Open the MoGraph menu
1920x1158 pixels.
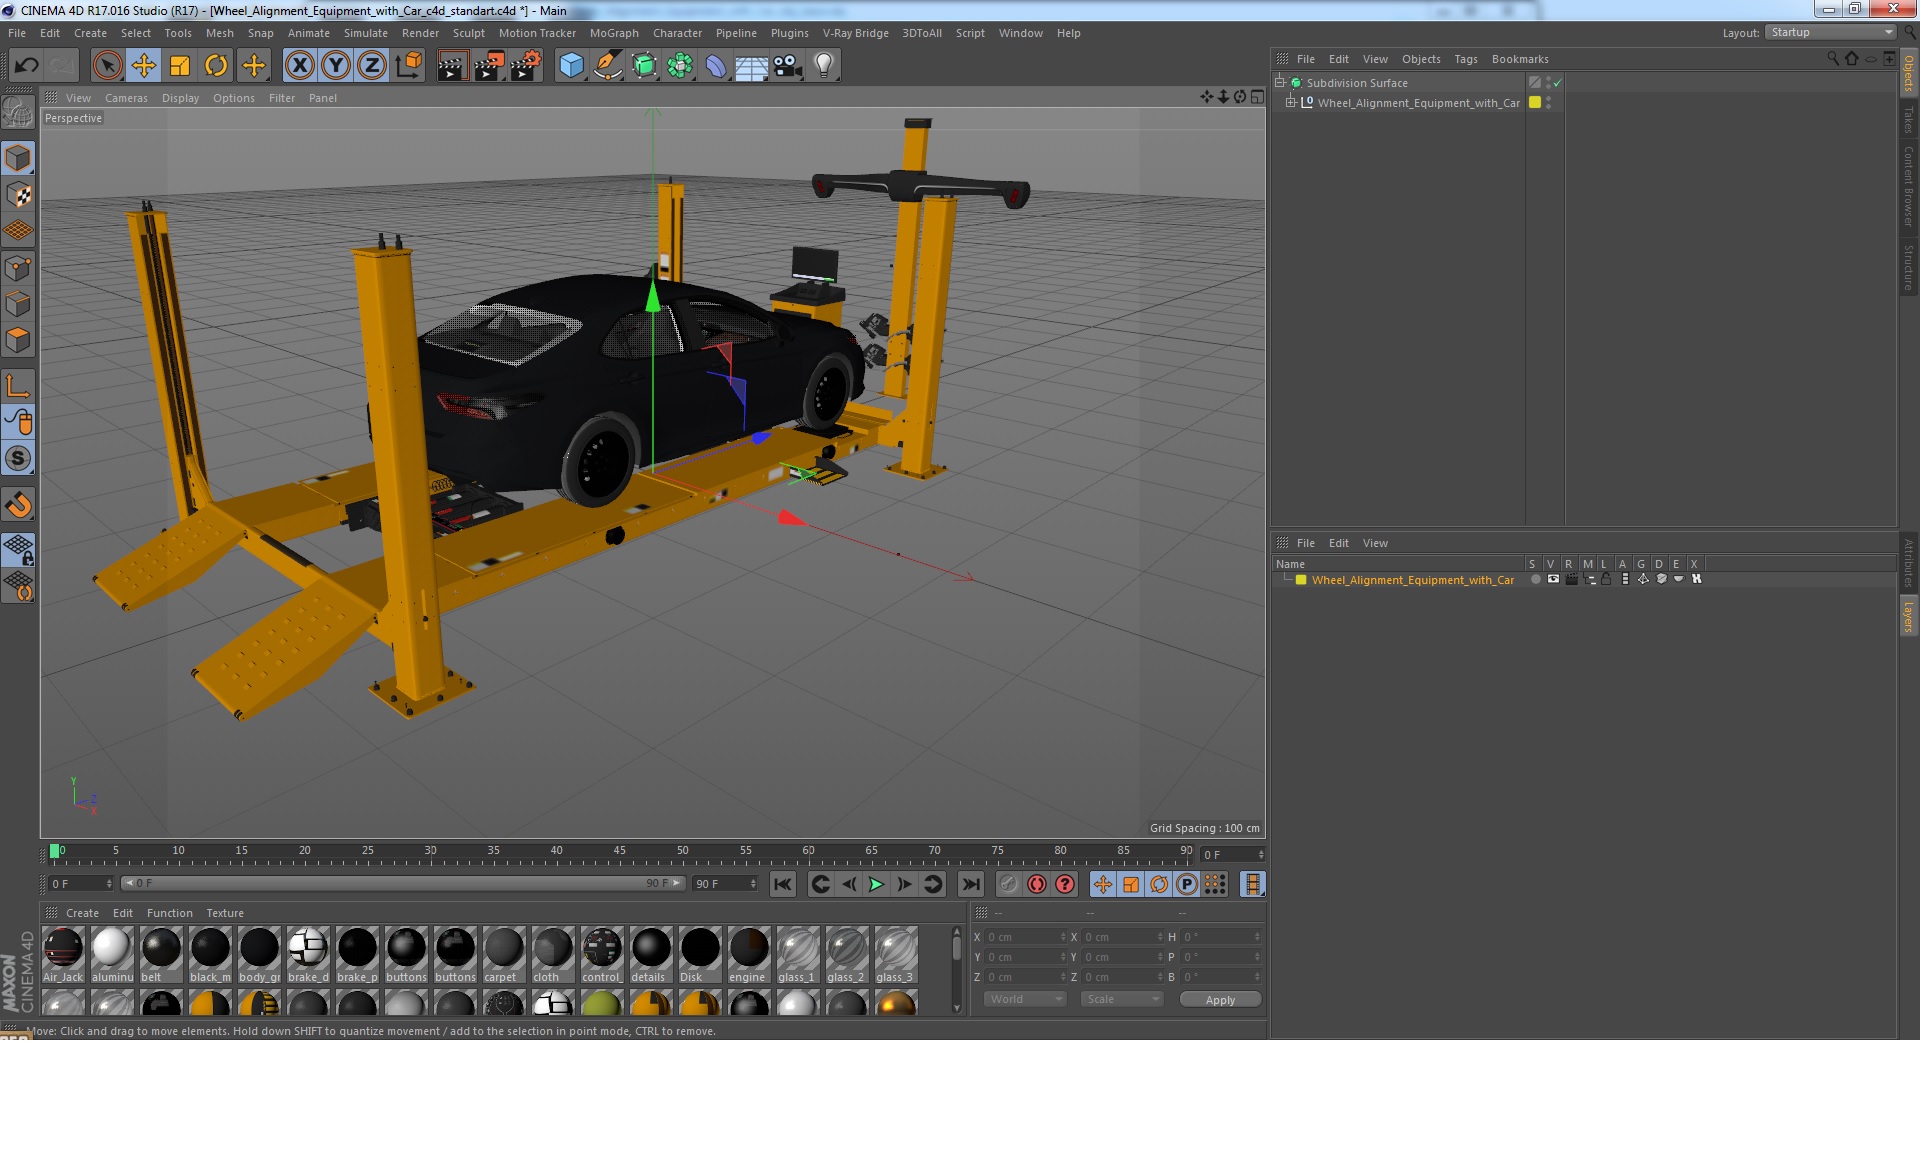(x=614, y=33)
